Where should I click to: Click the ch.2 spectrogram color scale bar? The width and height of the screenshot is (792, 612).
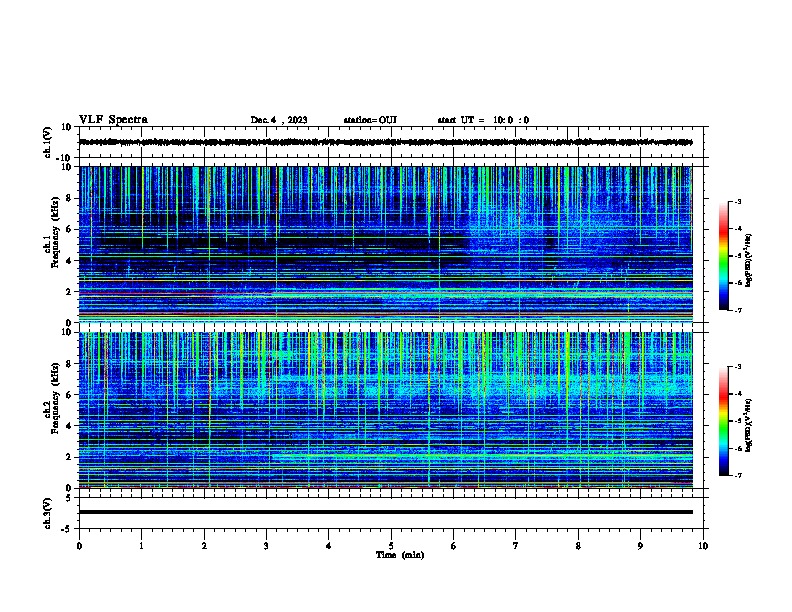[723, 421]
